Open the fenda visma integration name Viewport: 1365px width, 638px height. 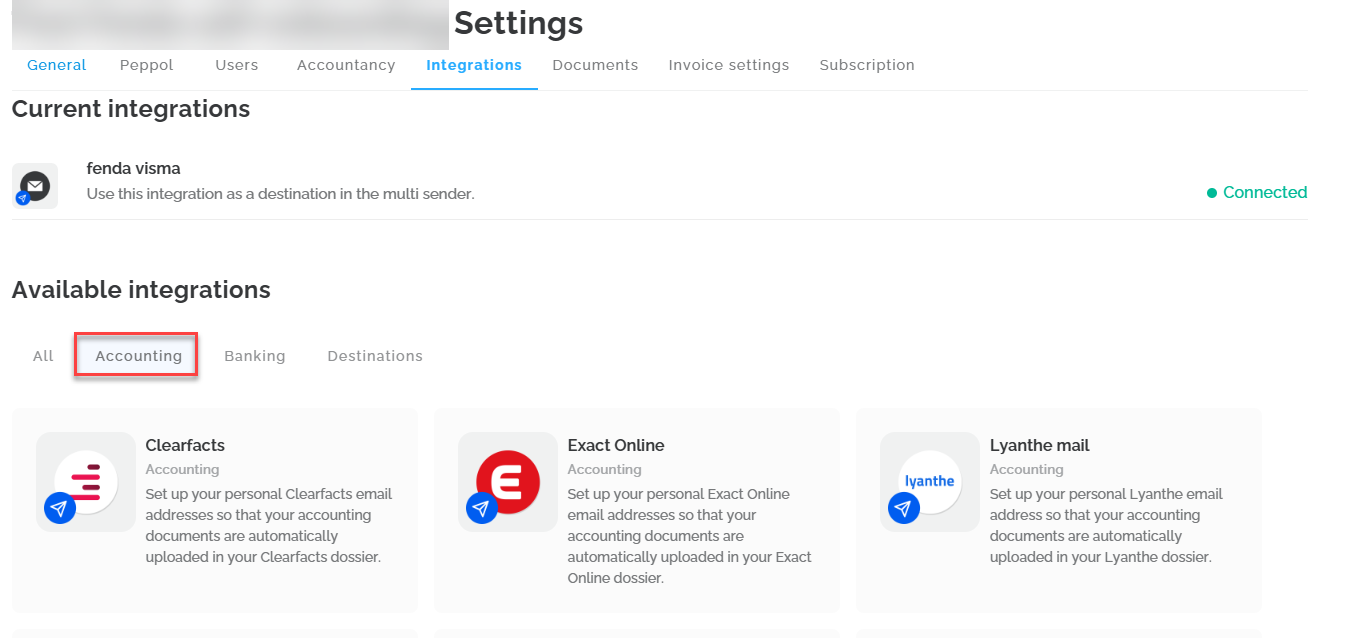(x=134, y=168)
